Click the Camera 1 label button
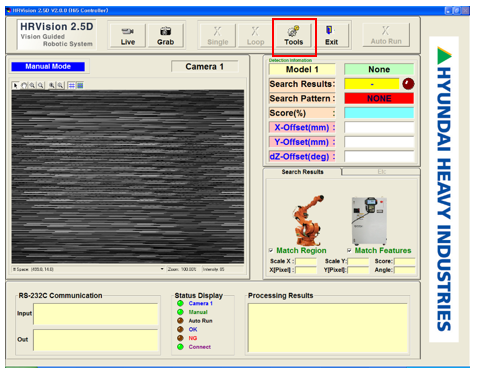 [204, 67]
